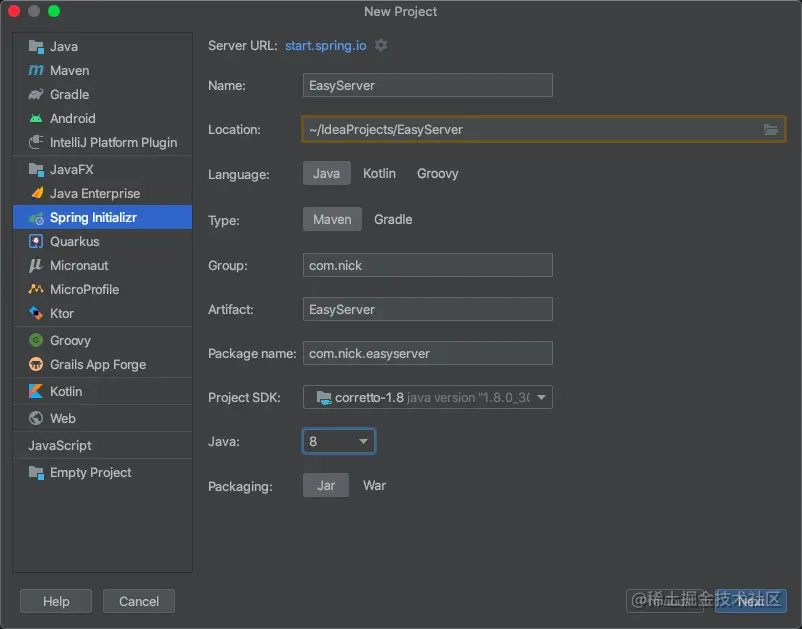The height and width of the screenshot is (629, 802).
Task: Select the Groovy label in sidebar list
Action: click(71, 341)
